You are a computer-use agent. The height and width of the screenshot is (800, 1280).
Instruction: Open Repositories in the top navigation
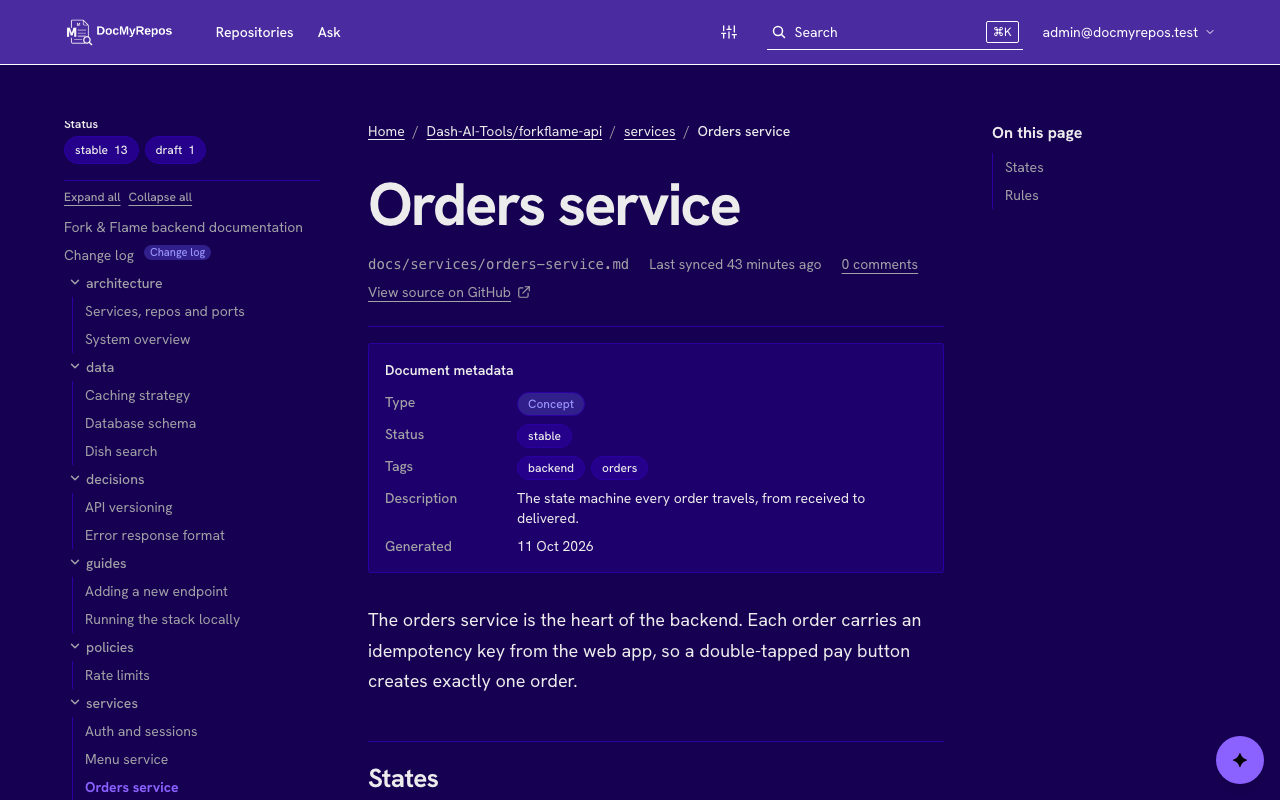coord(254,32)
